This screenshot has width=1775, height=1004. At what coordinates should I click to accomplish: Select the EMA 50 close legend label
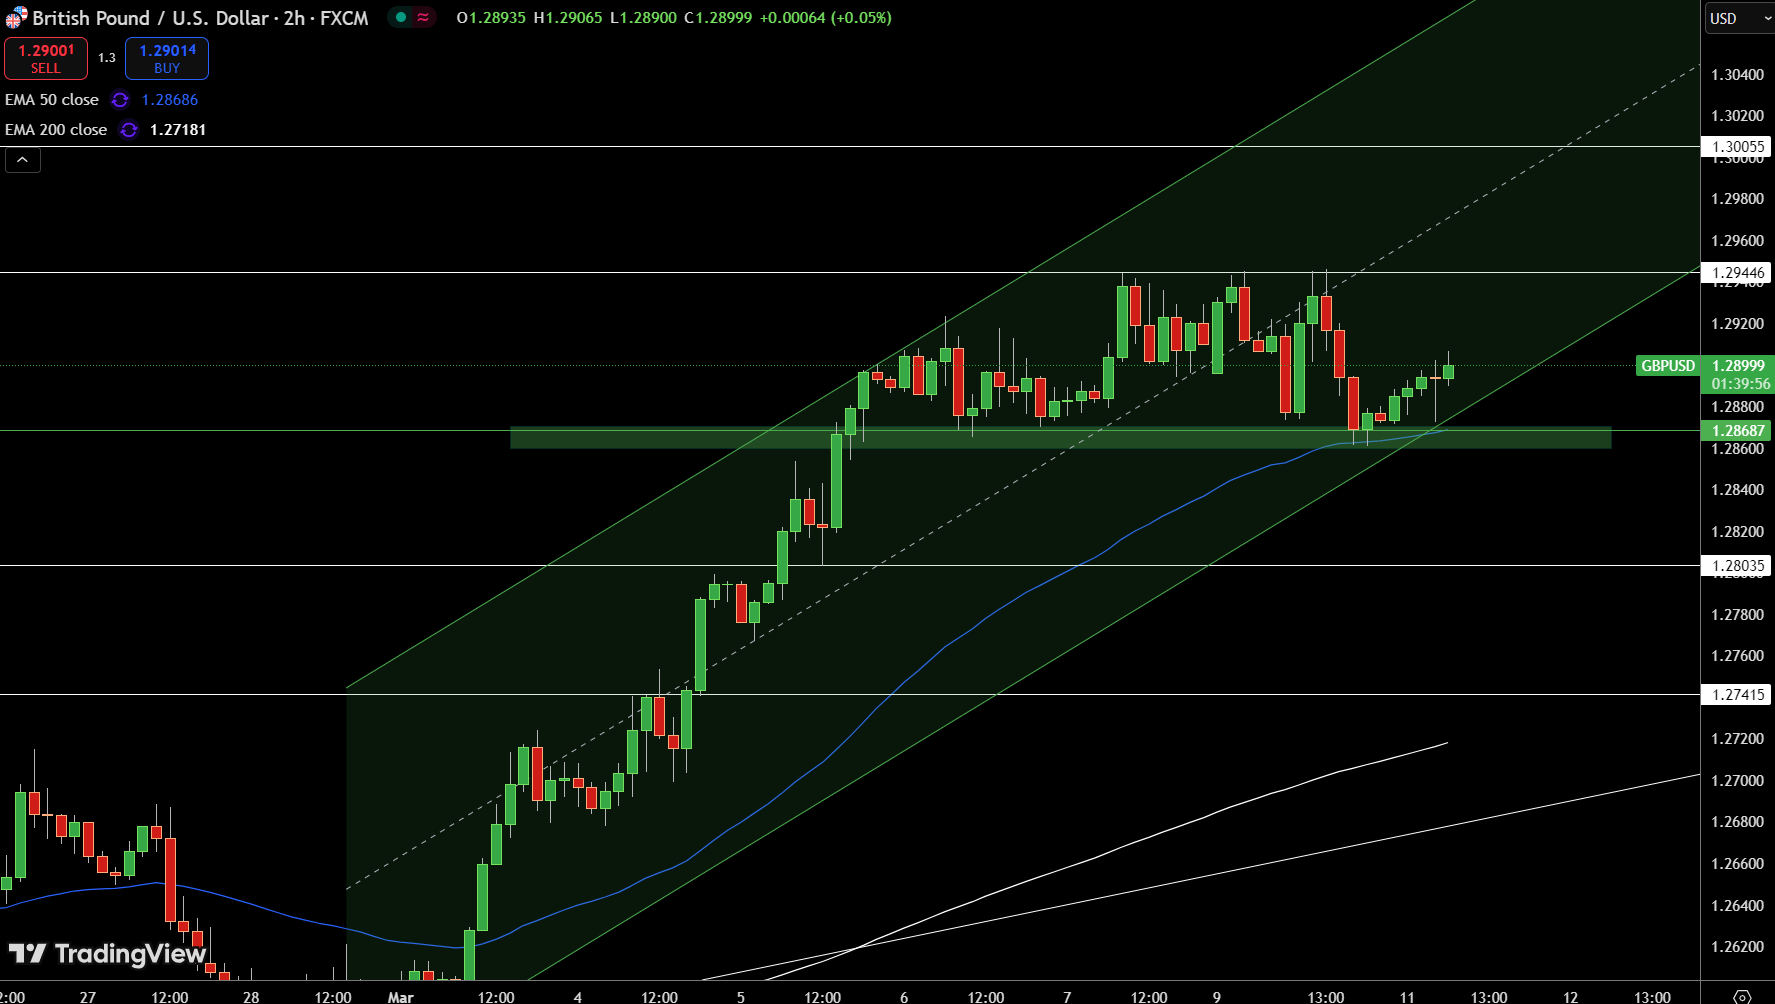point(52,100)
